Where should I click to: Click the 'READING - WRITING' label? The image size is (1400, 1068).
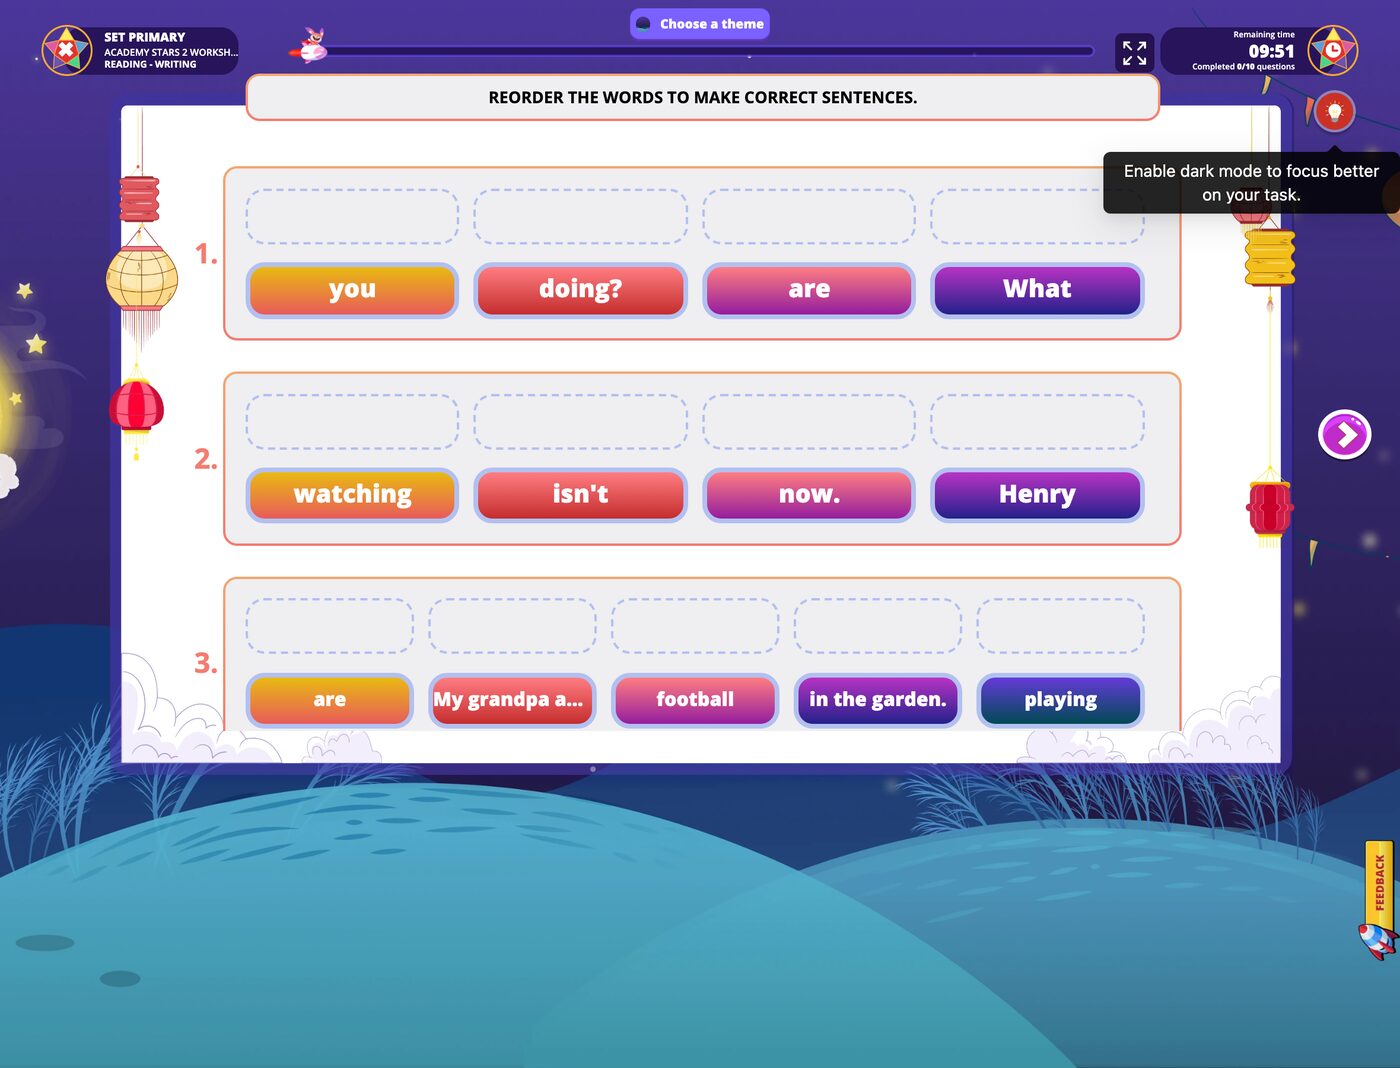150,64
